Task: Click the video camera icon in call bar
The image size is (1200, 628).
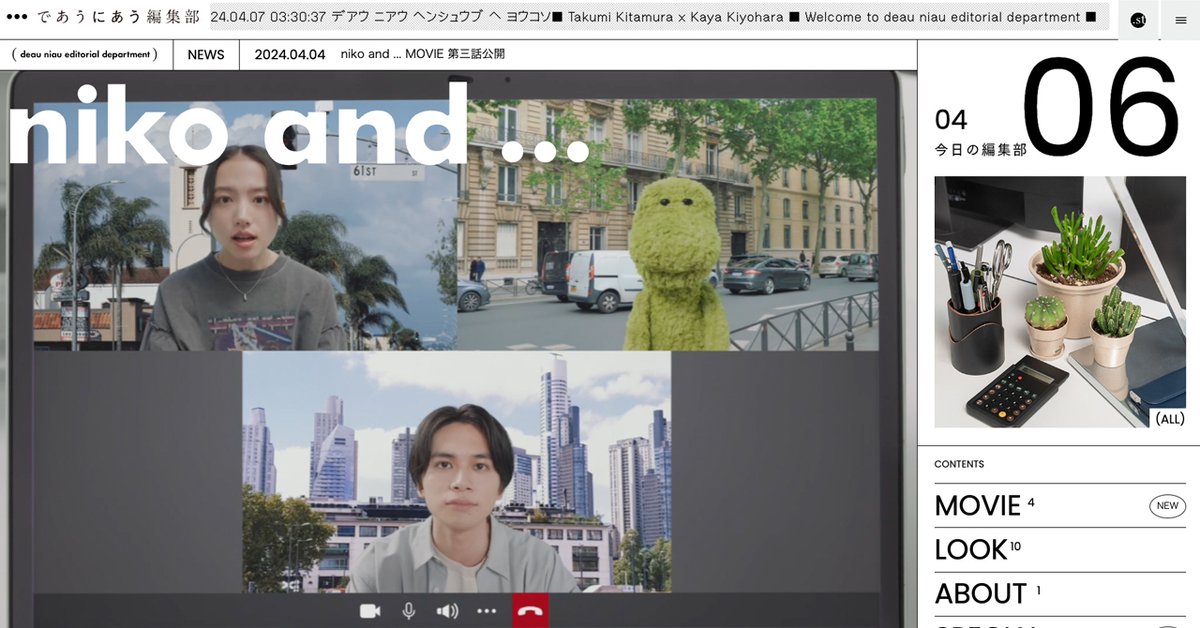Action: [x=370, y=610]
